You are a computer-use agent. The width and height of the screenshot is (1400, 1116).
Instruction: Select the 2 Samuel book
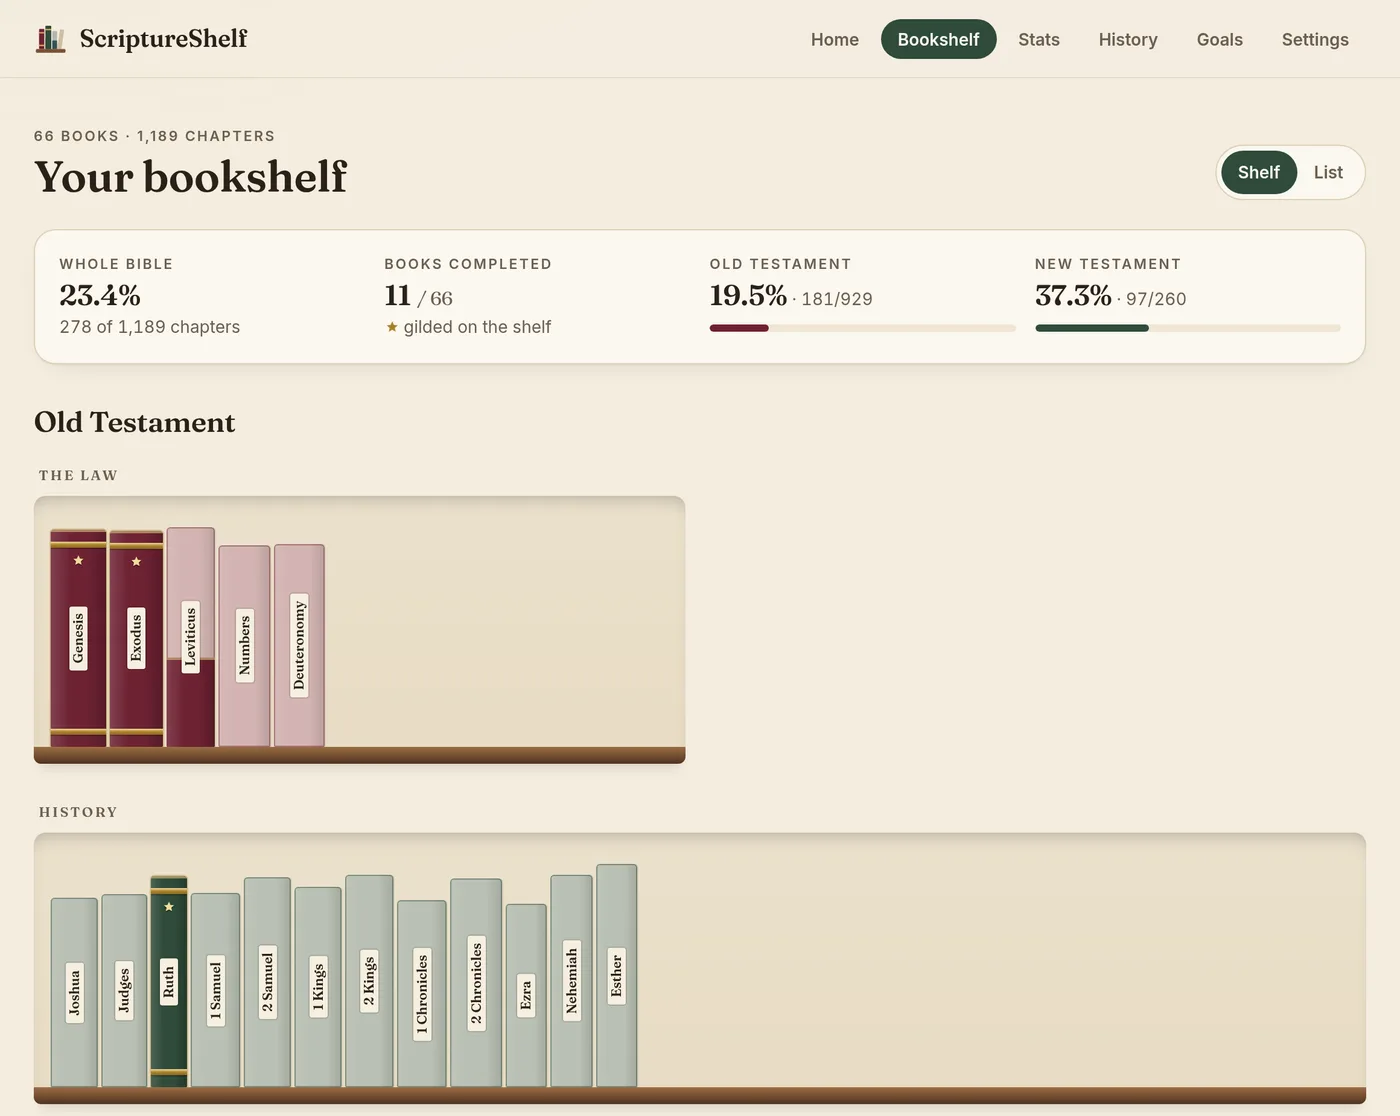coord(267,982)
